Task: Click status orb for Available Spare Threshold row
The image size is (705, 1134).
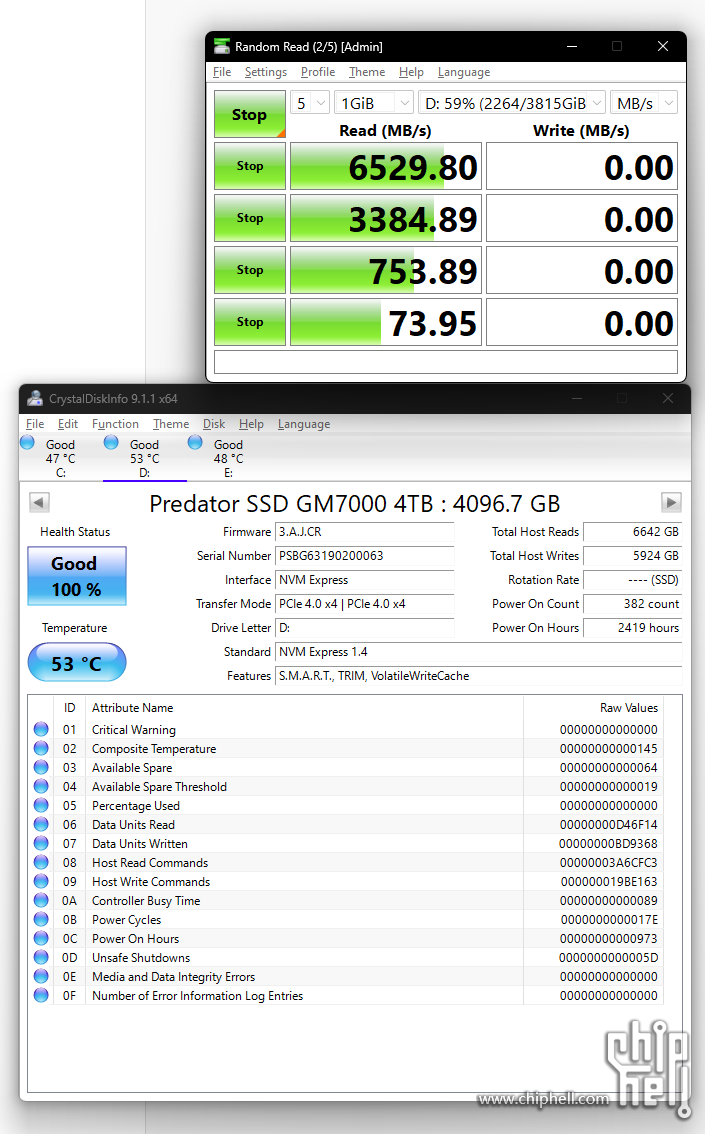Action: (41, 786)
